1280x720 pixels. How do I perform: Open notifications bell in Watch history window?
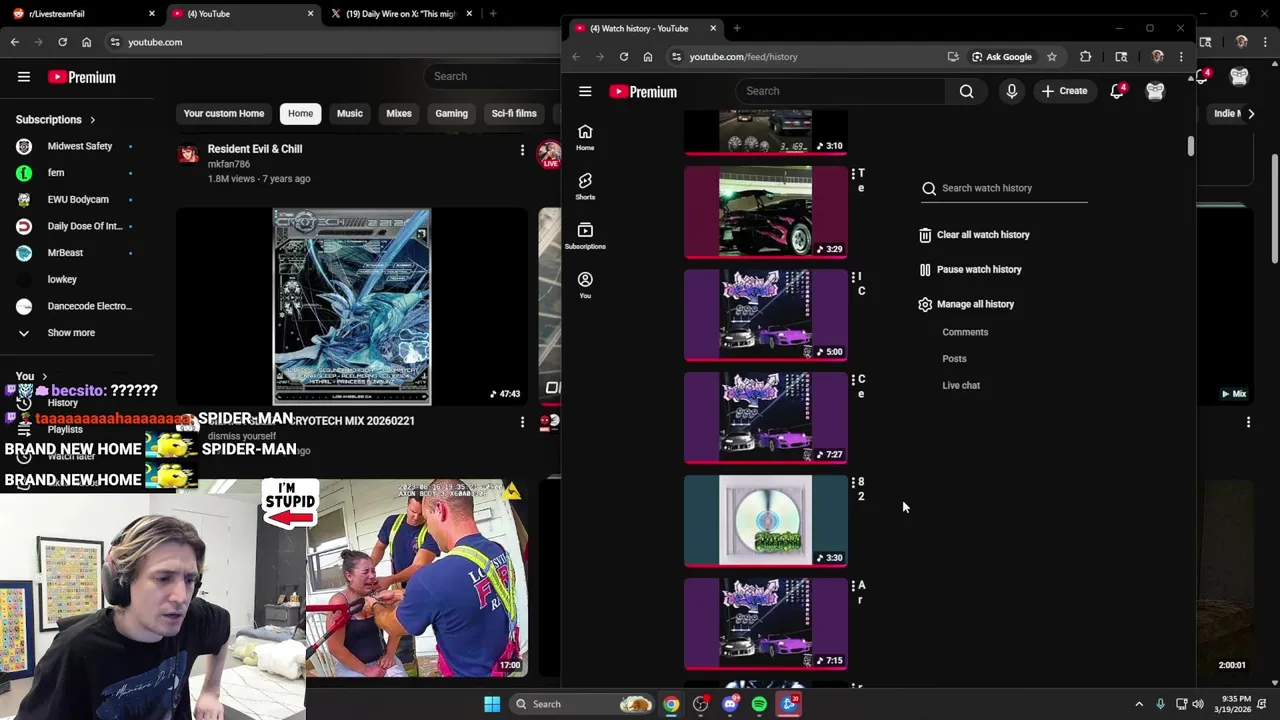click(x=1117, y=91)
